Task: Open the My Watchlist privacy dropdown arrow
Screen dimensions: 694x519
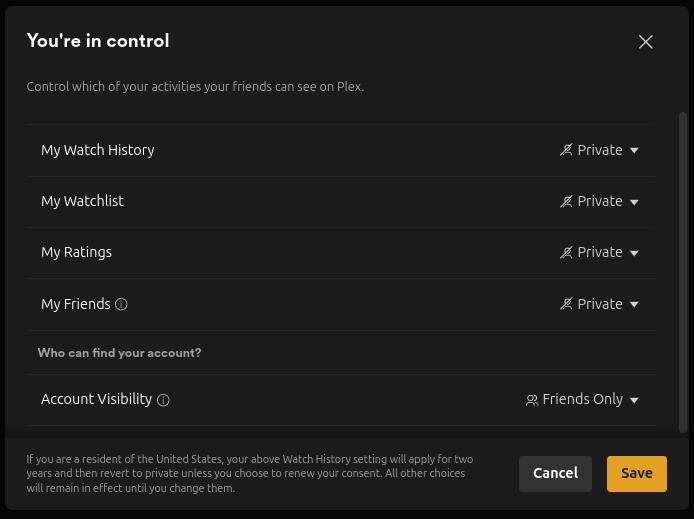Action: click(x=634, y=202)
